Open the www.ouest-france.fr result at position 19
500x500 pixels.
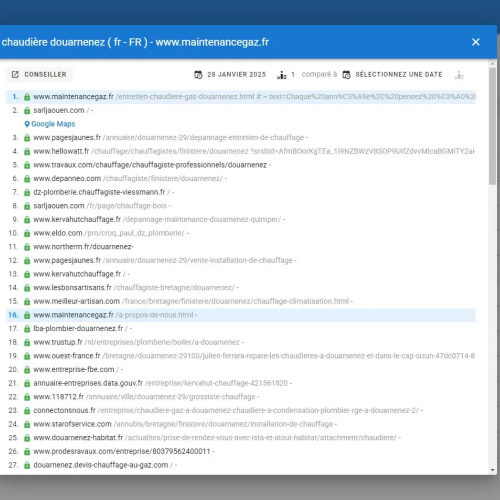pos(254,356)
